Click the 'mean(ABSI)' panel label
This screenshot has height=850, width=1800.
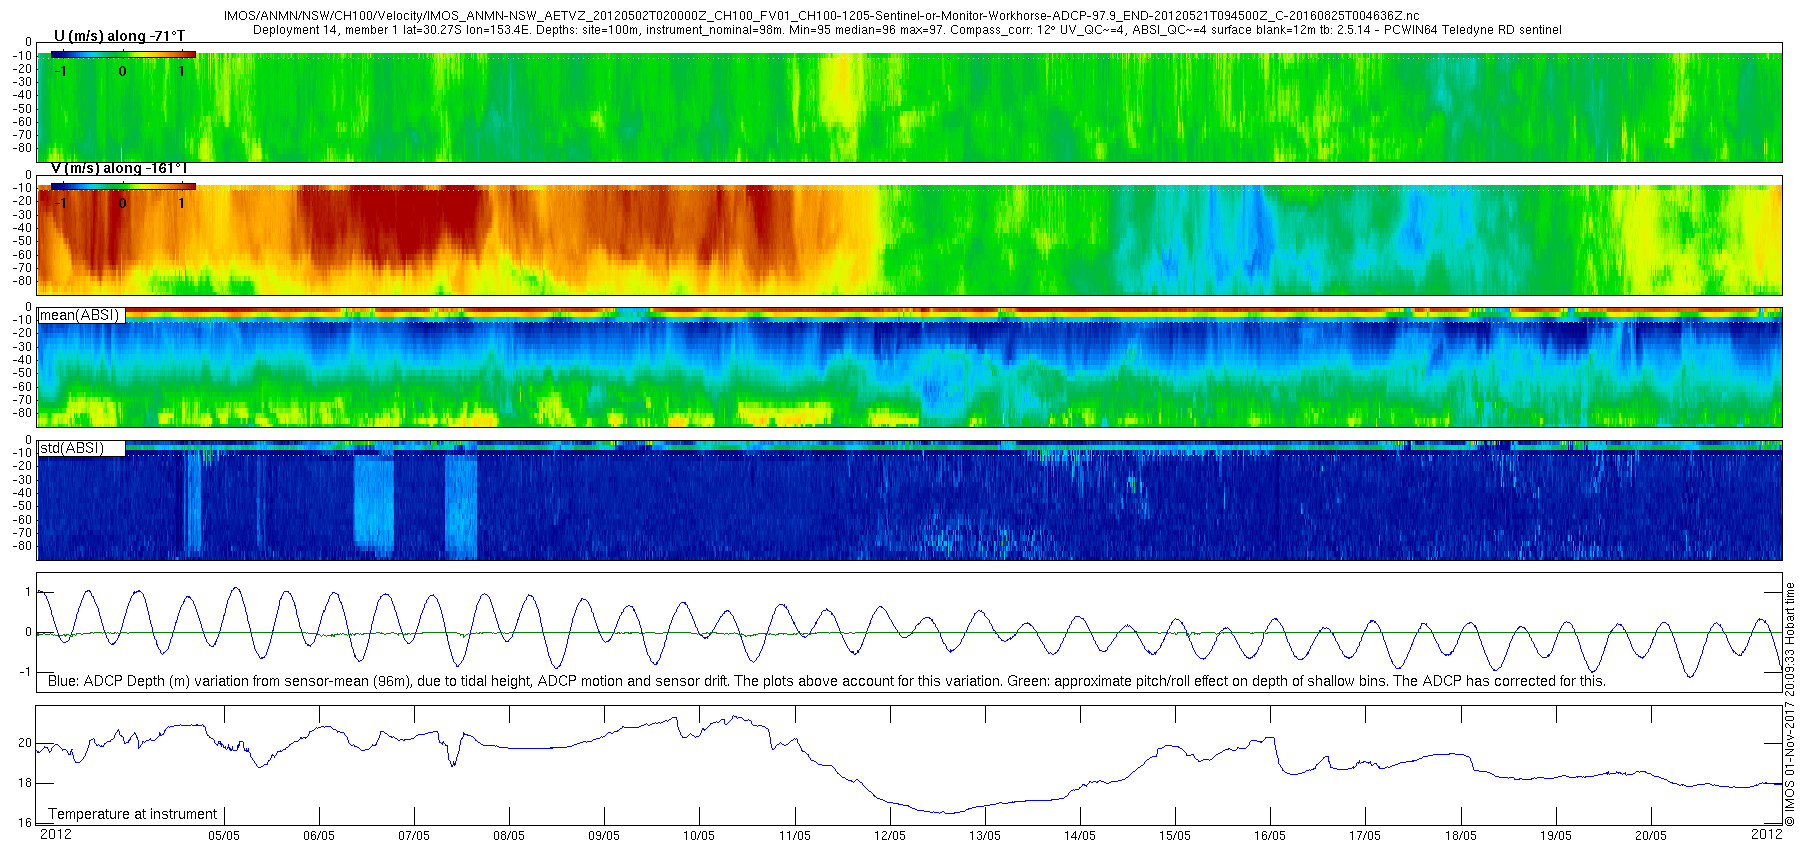80,315
